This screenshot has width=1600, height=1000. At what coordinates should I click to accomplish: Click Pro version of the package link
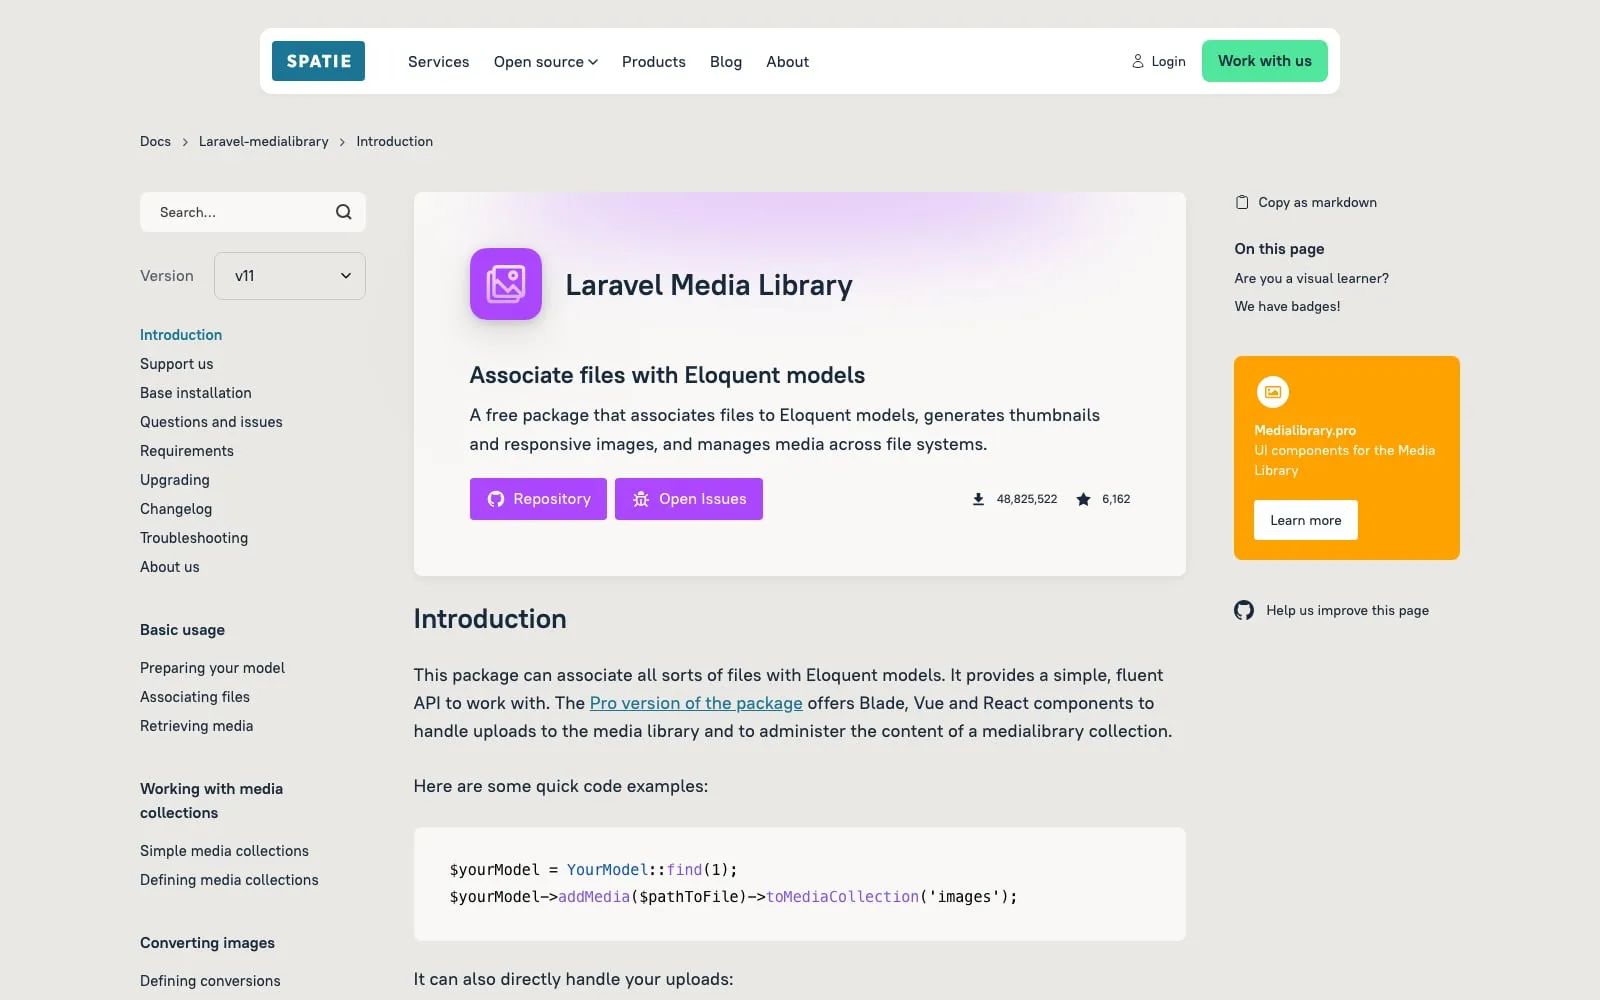(x=696, y=703)
